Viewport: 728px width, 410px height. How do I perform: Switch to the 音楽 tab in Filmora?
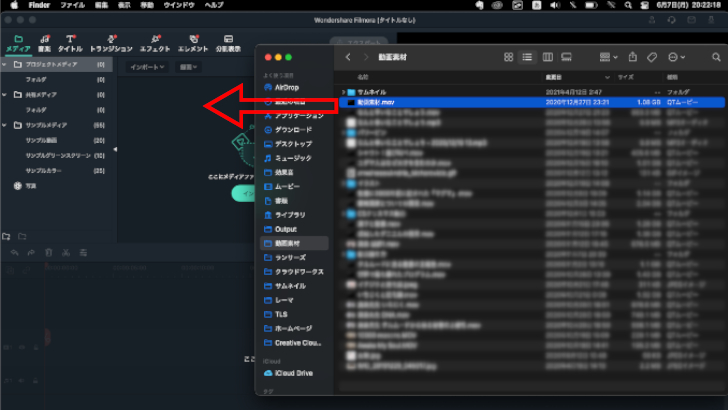45,43
